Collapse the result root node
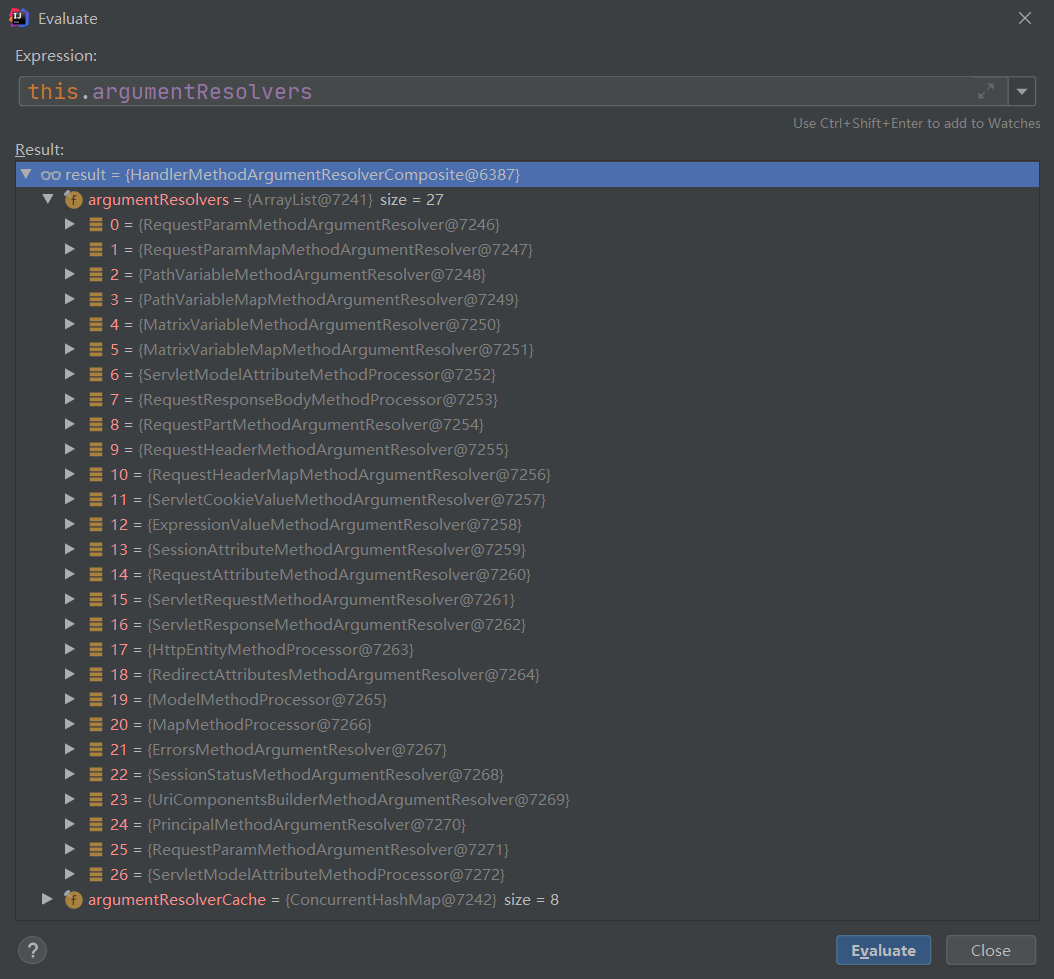Image resolution: width=1054 pixels, height=979 pixels. coord(26,174)
